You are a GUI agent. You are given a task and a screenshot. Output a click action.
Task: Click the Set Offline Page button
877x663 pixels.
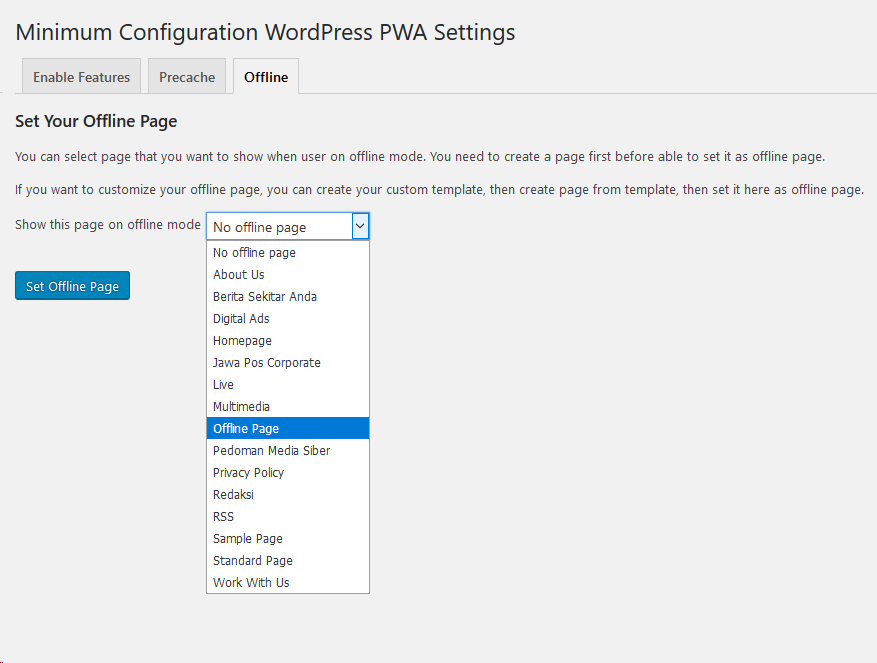tap(72, 286)
